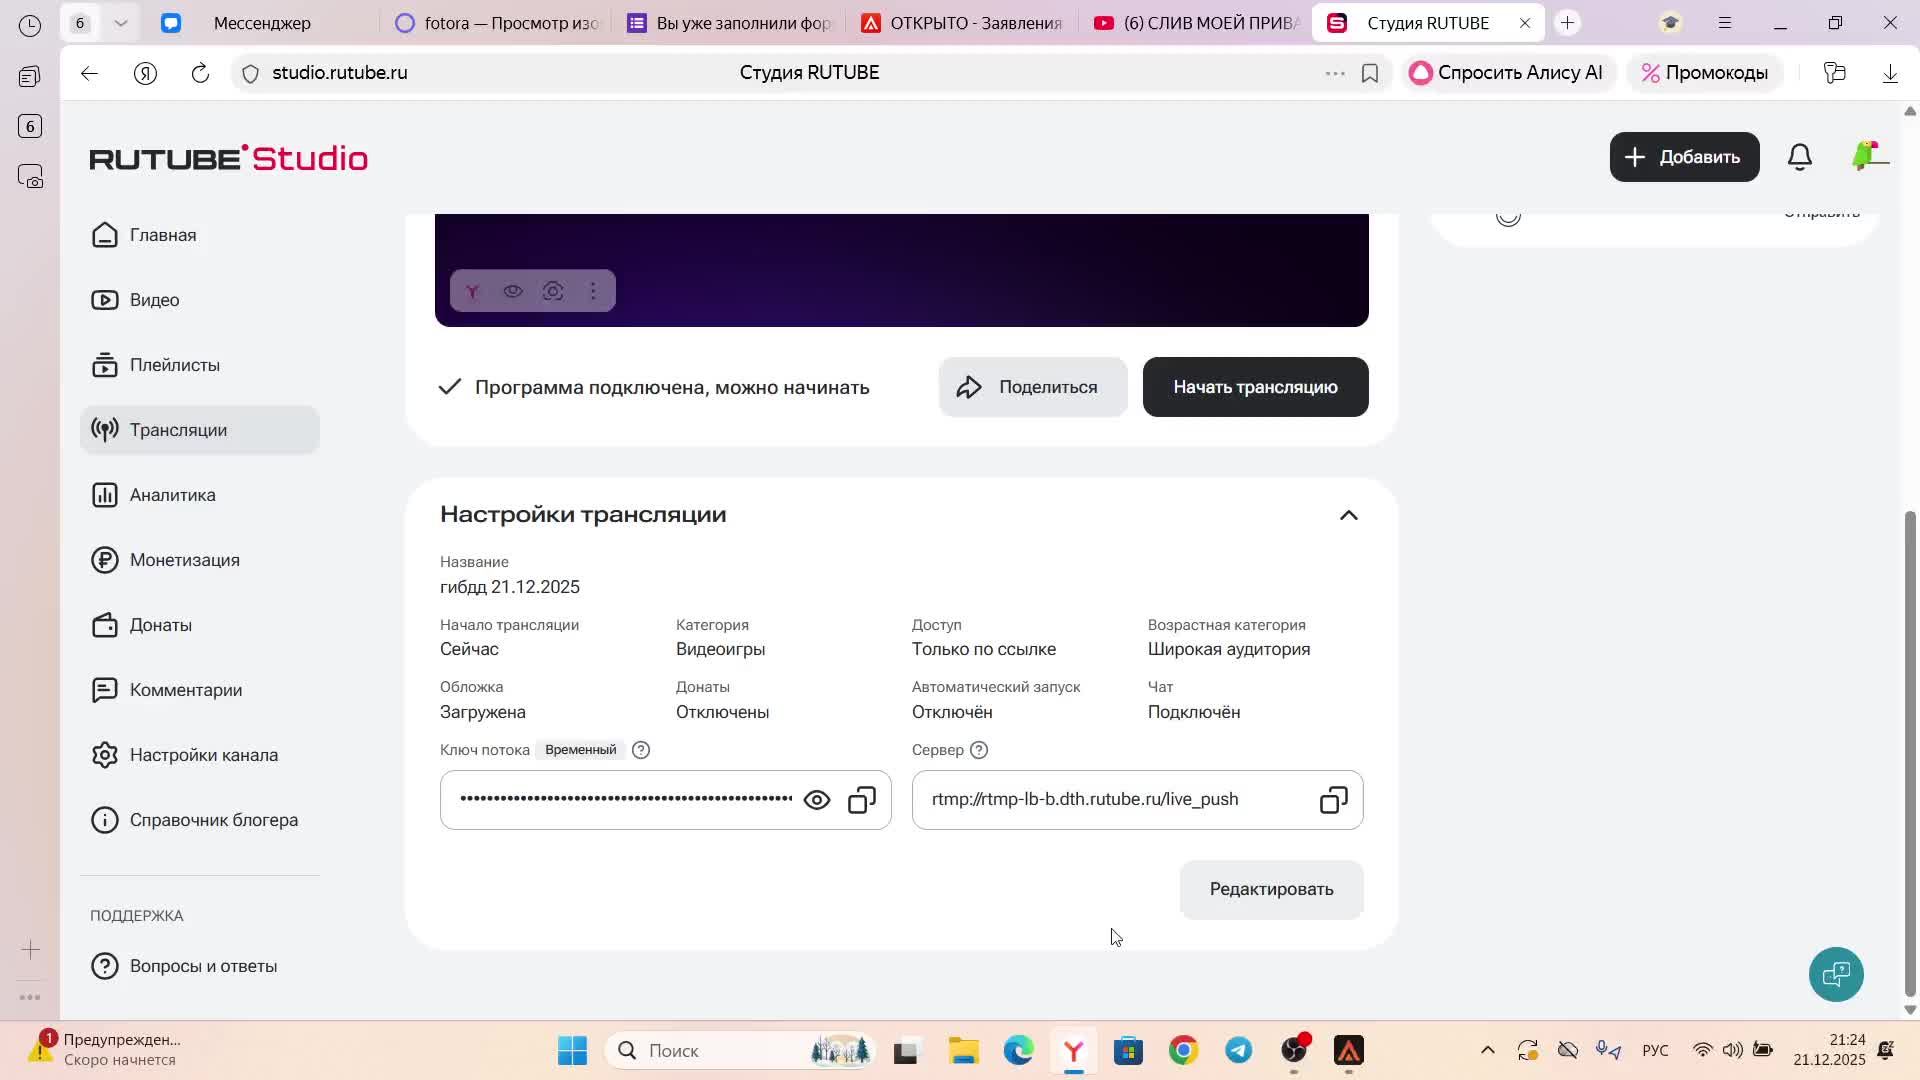Go to Монетизация in the sidebar
The height and width of the screenshot is (1080, 1920).
click(184, 560)
